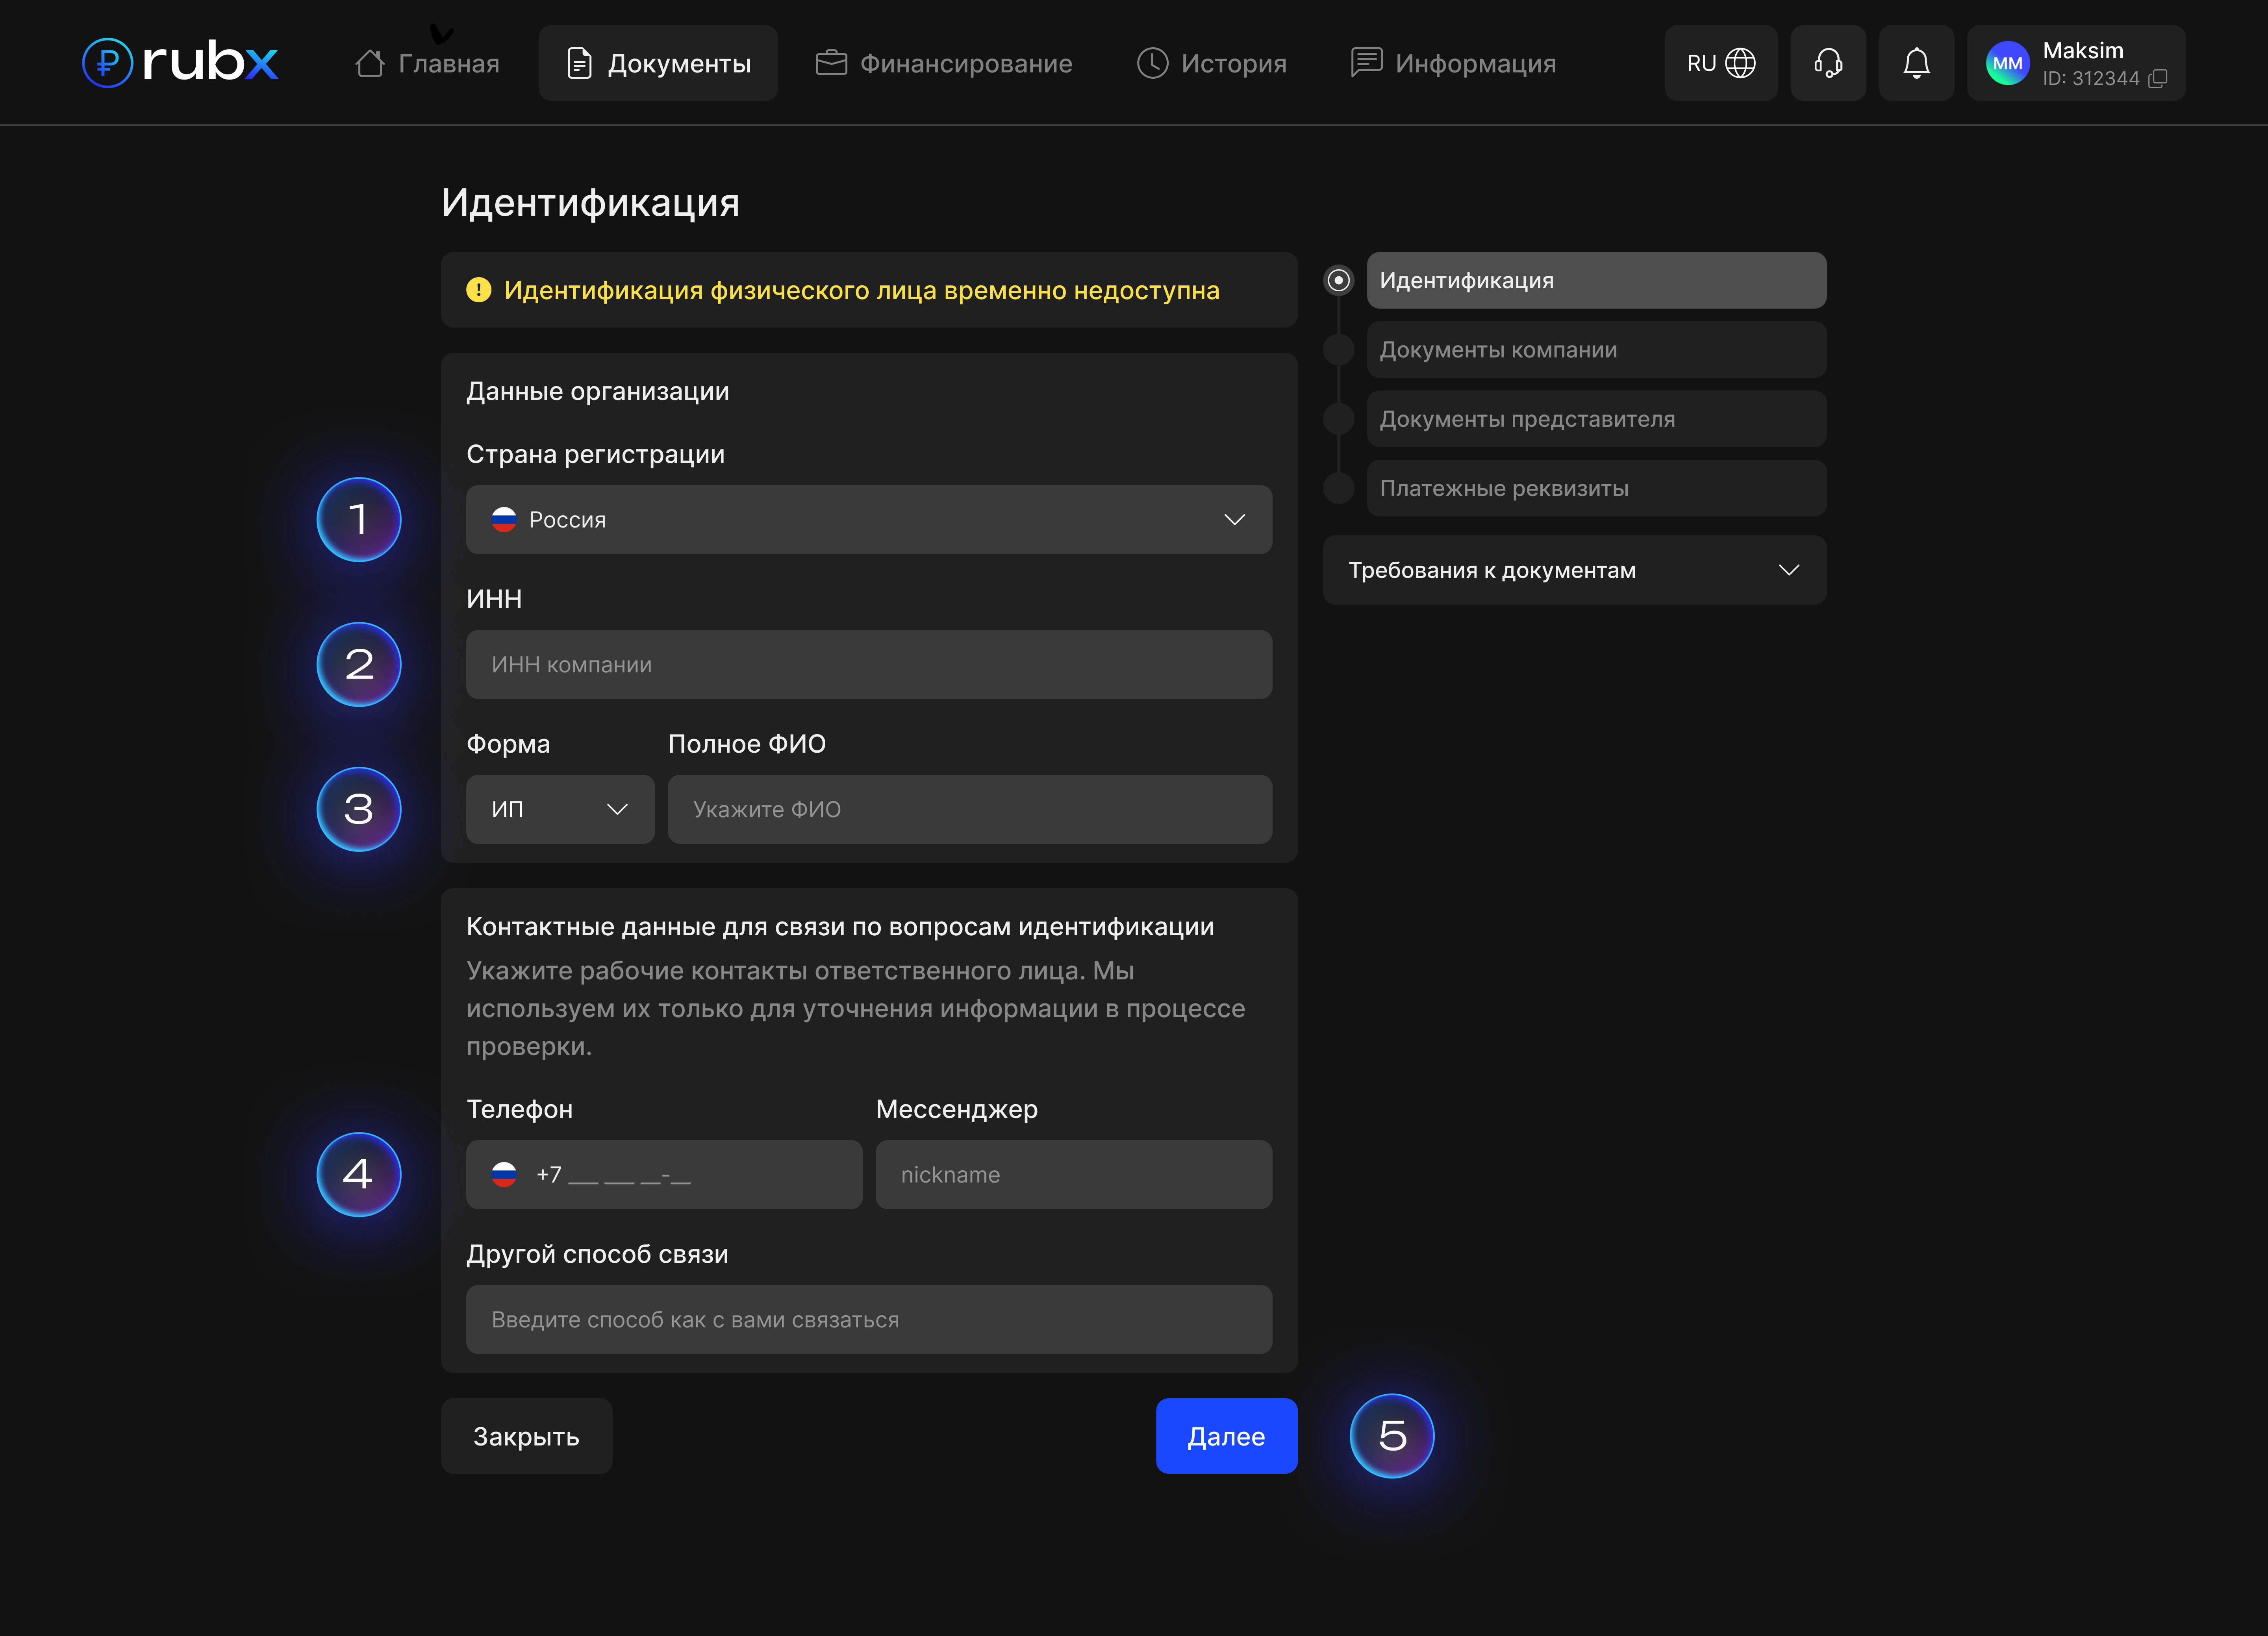Open the Форма ИП dropdown
Image resolution: width=2268 pixels, height=1636 pixels.
(x=559, y=809)
